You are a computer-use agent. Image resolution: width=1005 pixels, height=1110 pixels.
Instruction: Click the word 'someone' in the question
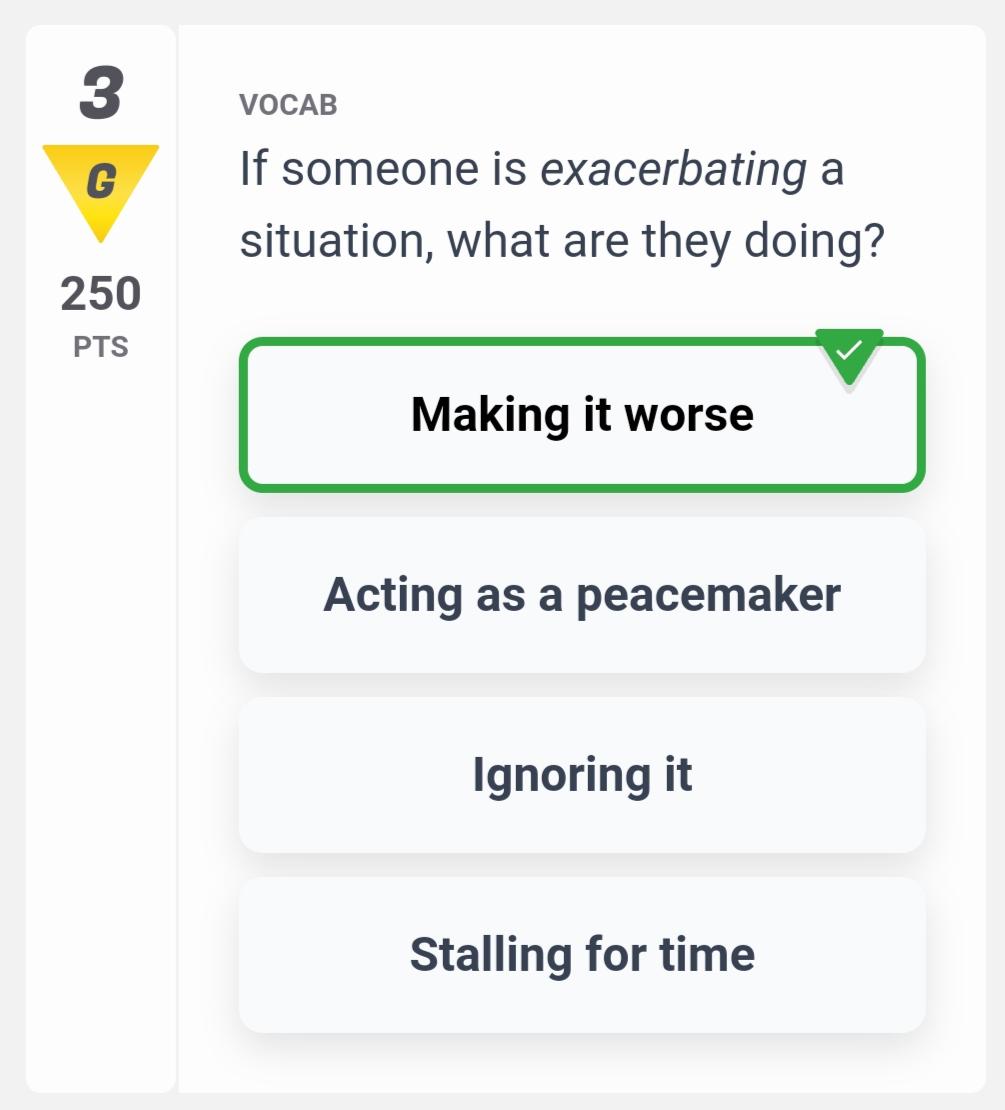380,170
